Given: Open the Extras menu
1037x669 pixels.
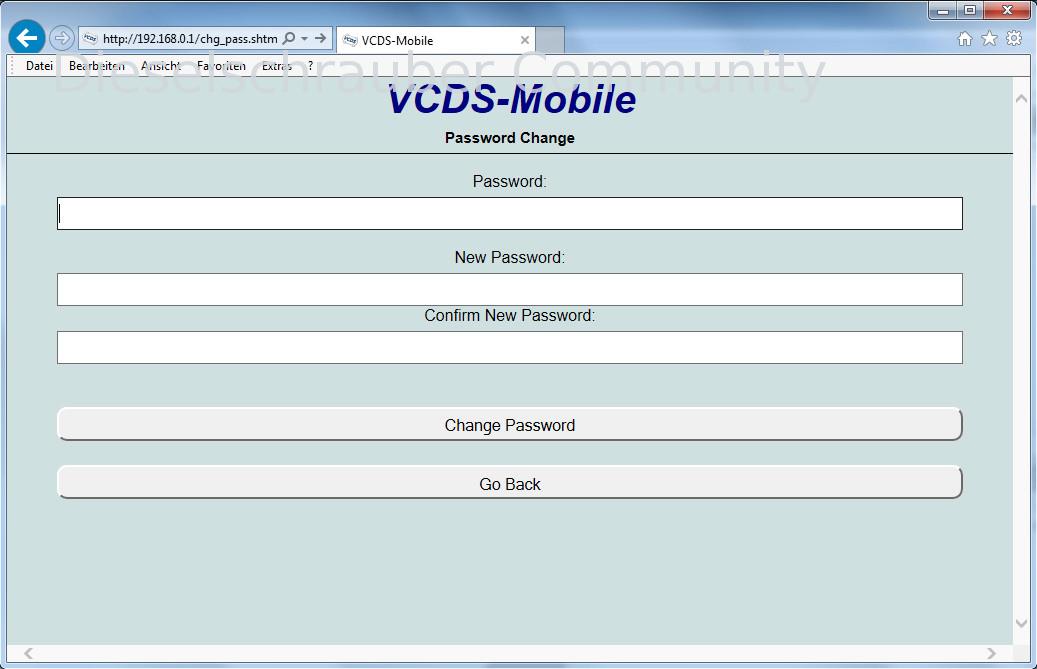Looking at the screenshot, I should 276,65.
